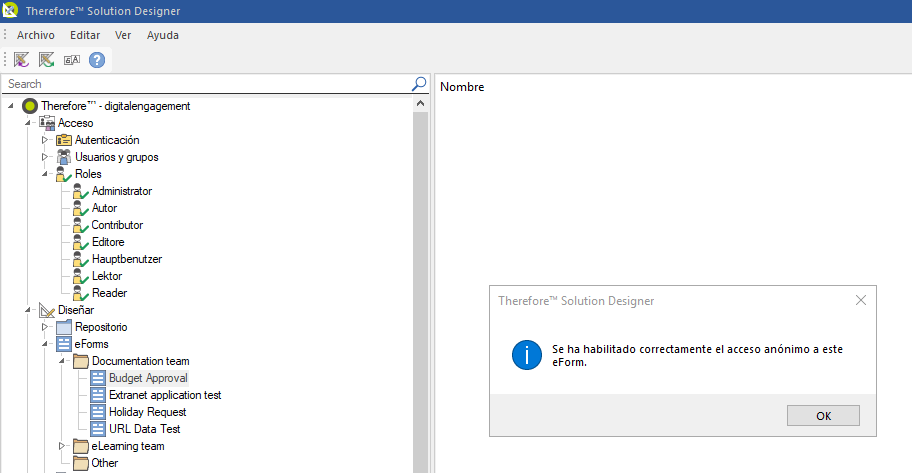This screenshot has height=473, width=912.
Task: Open the Ayuda menu
Action: [x=163, y=35]
